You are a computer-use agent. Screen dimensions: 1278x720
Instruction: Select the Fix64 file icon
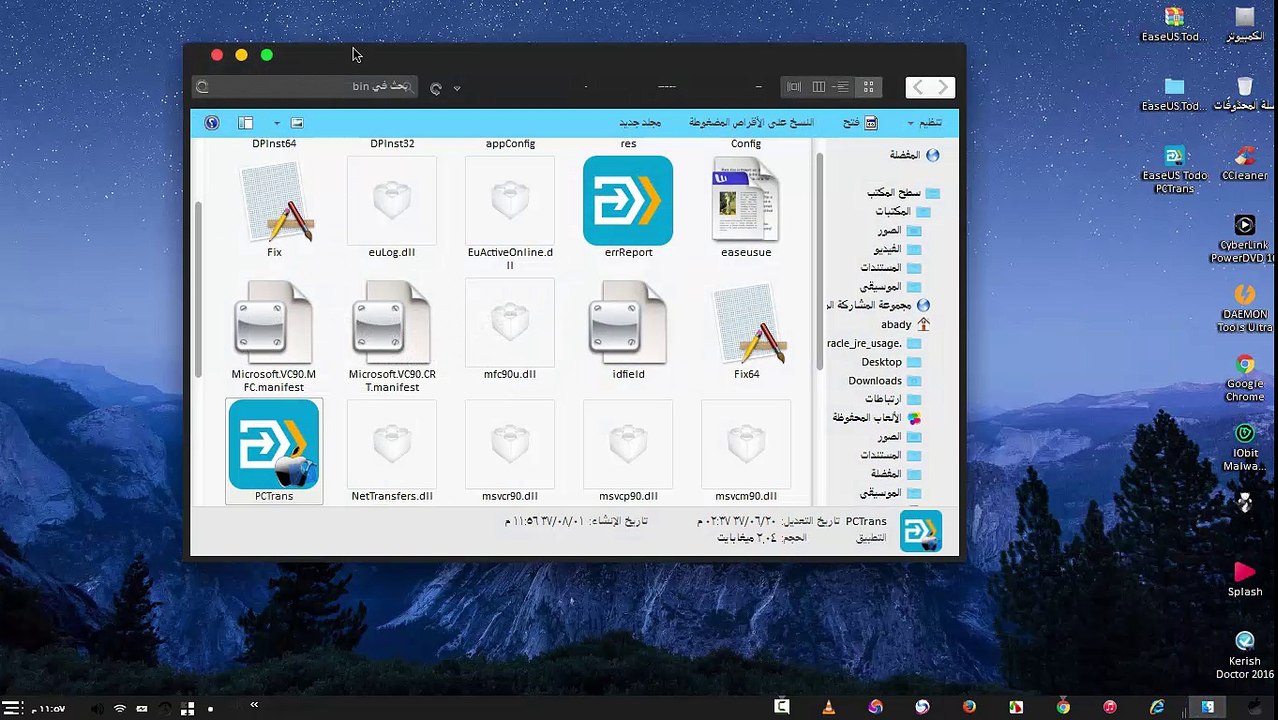tap(746, 332)
